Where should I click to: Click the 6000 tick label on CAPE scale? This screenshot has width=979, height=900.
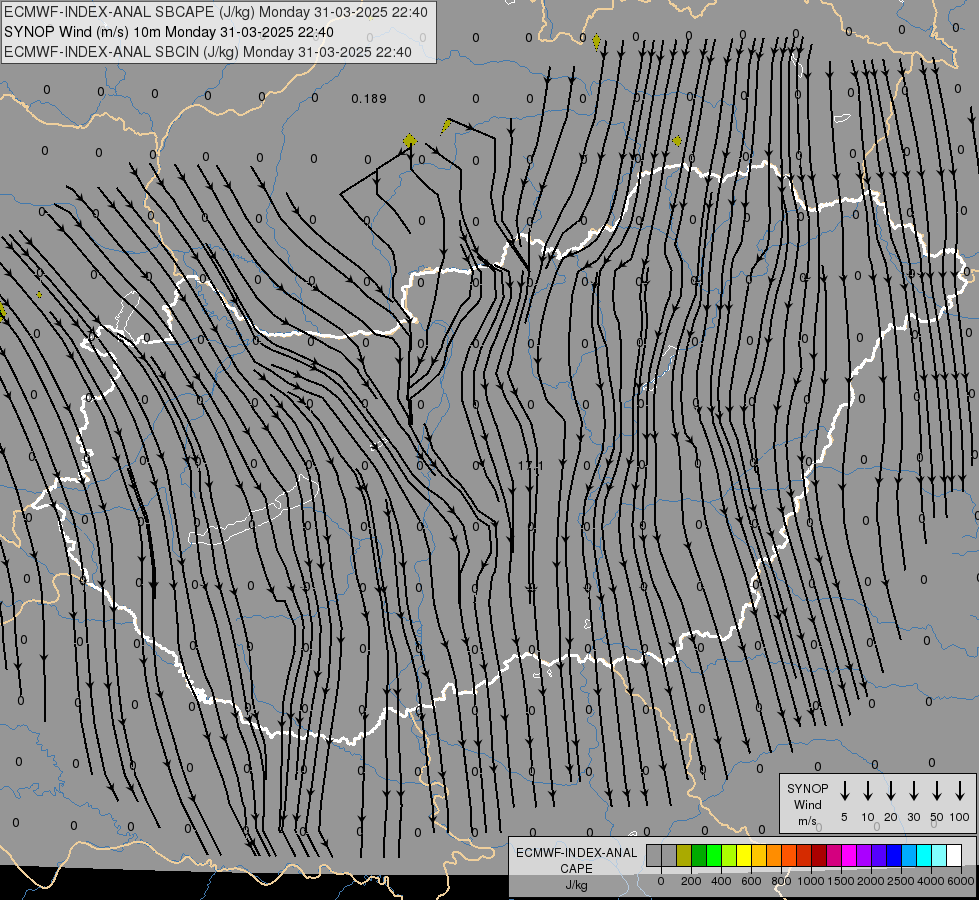pos(960,881)
